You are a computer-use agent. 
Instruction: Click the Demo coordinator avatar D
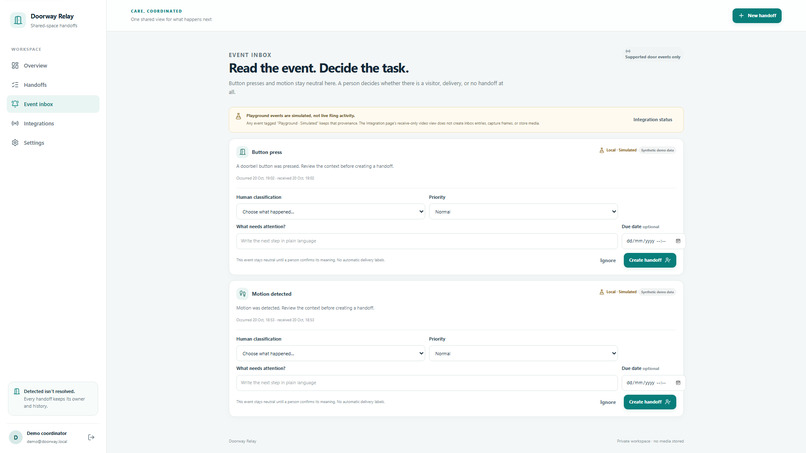(15, 438)
